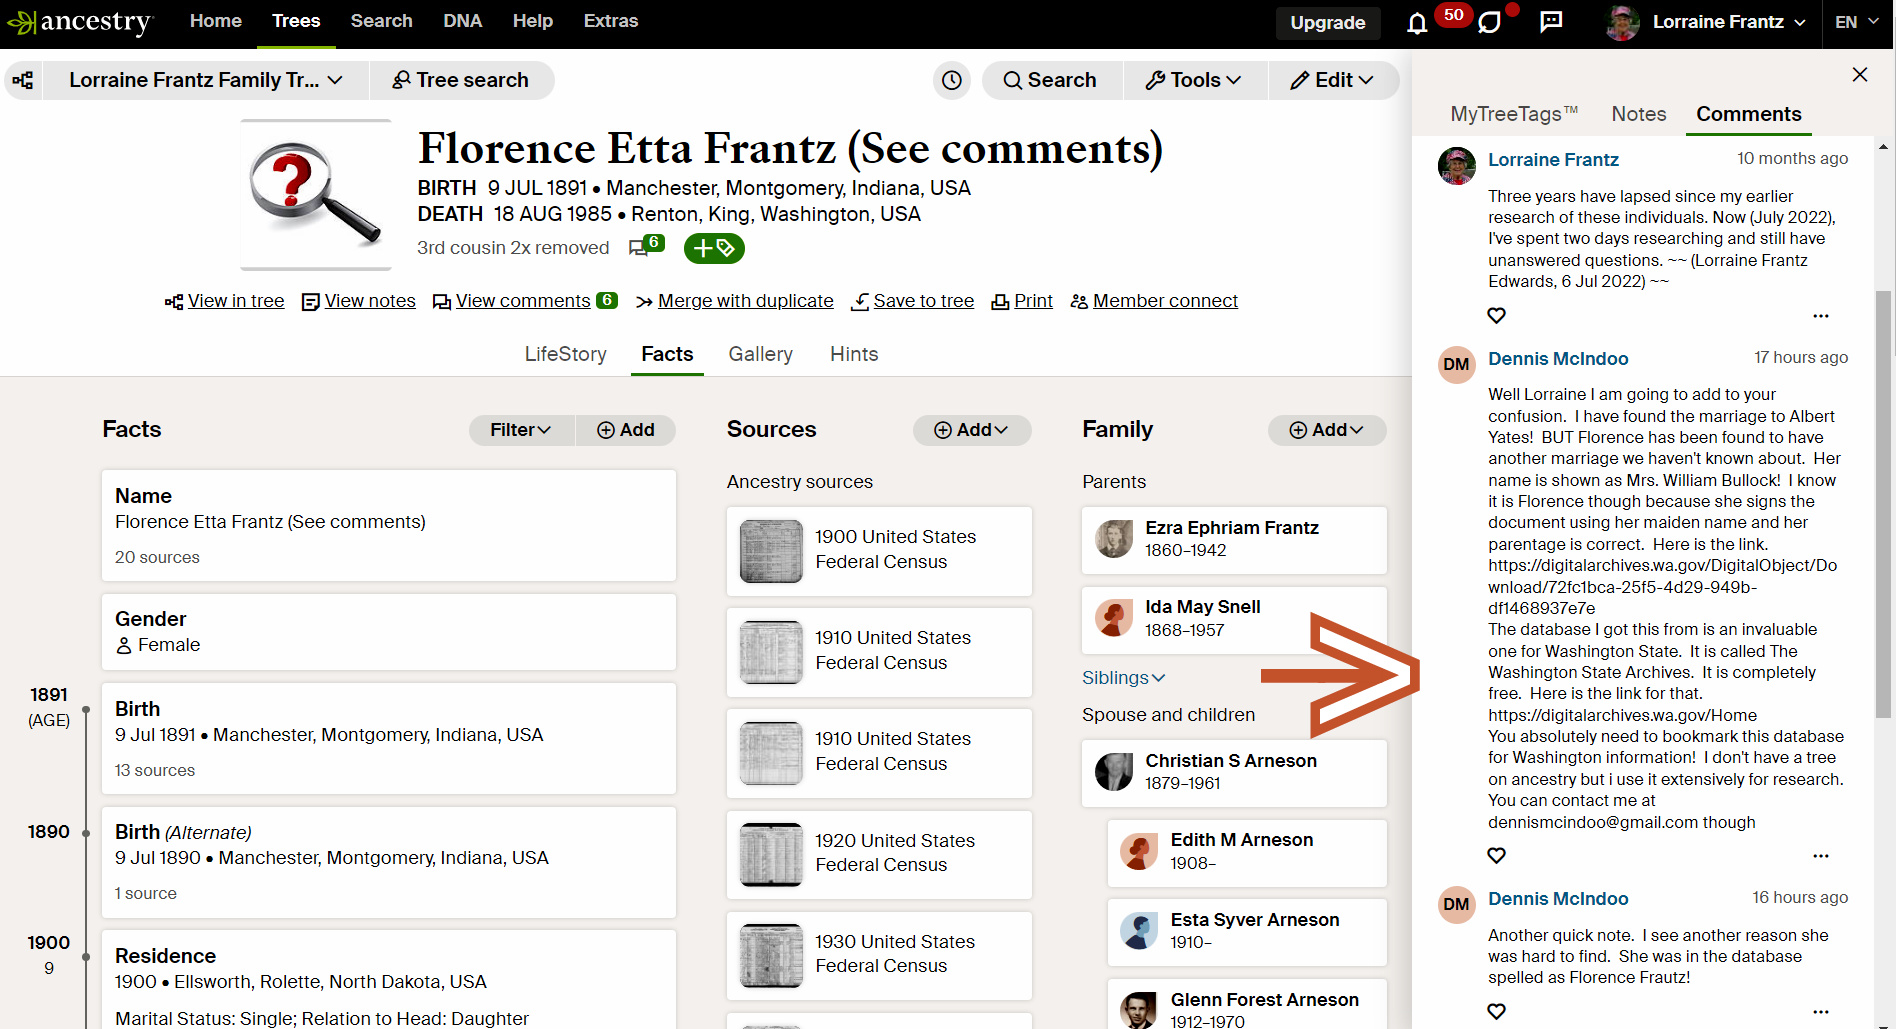
Task: Click the green add tag button
Action: click(x=714, y=248)
